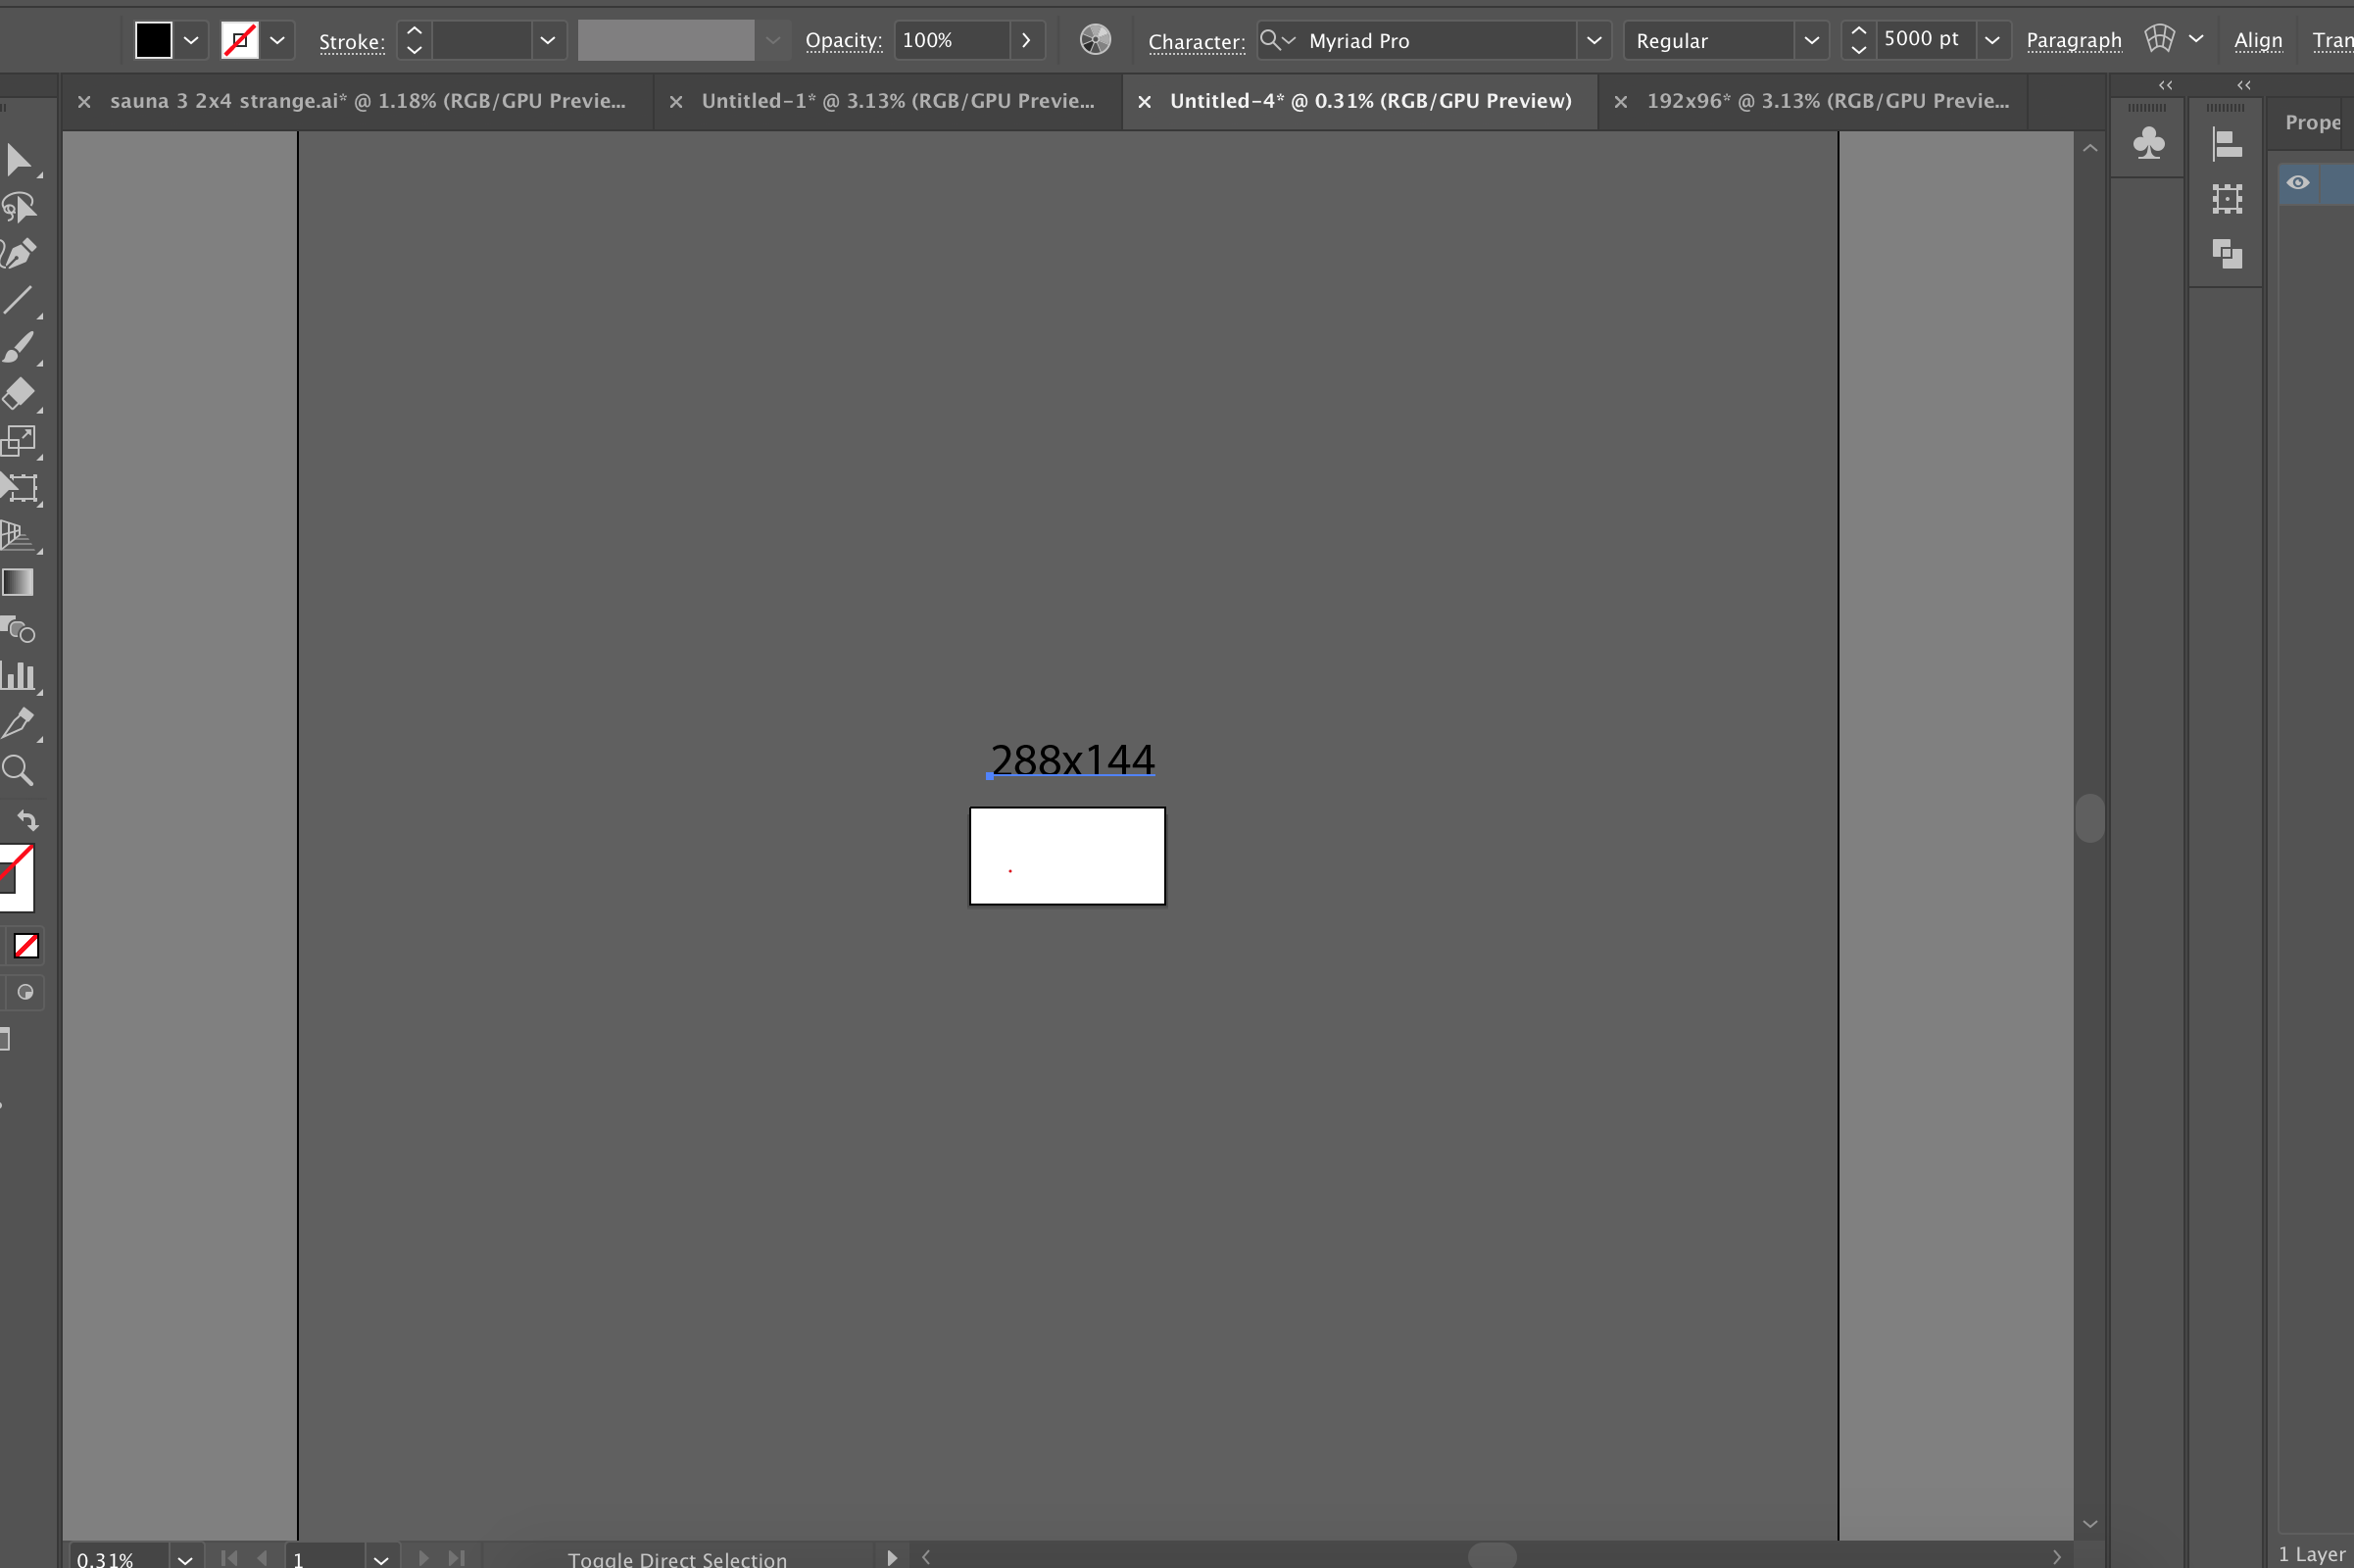Switch to the Untitled-1 document tab
The width and height of the screenshot is (2354, 1568).
tap(897, 101)
